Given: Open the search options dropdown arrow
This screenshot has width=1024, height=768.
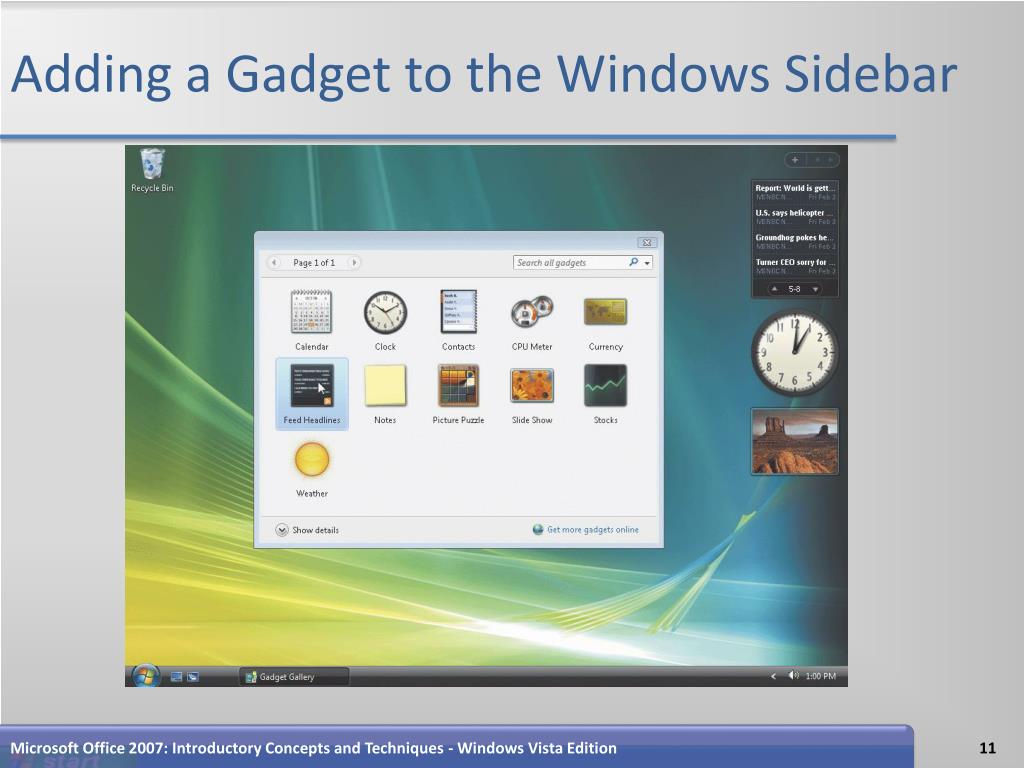Looking at the screenshot, I should (x=647, y=263).
